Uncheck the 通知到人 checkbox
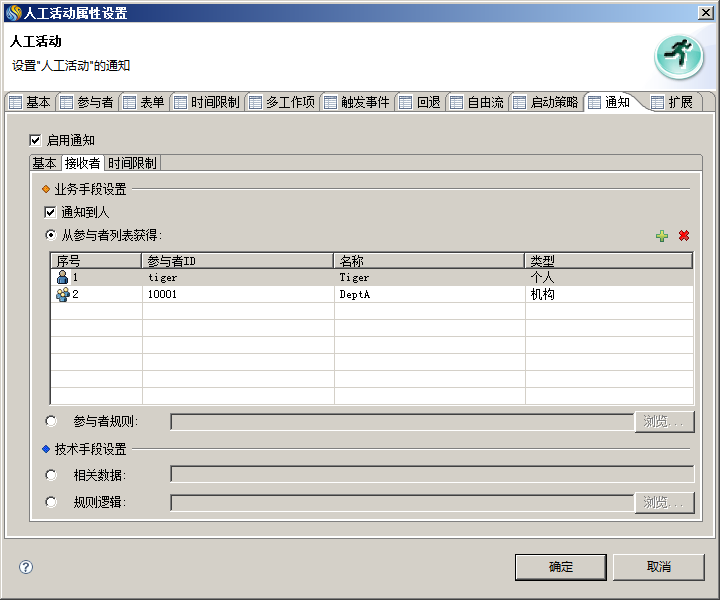 50,212
